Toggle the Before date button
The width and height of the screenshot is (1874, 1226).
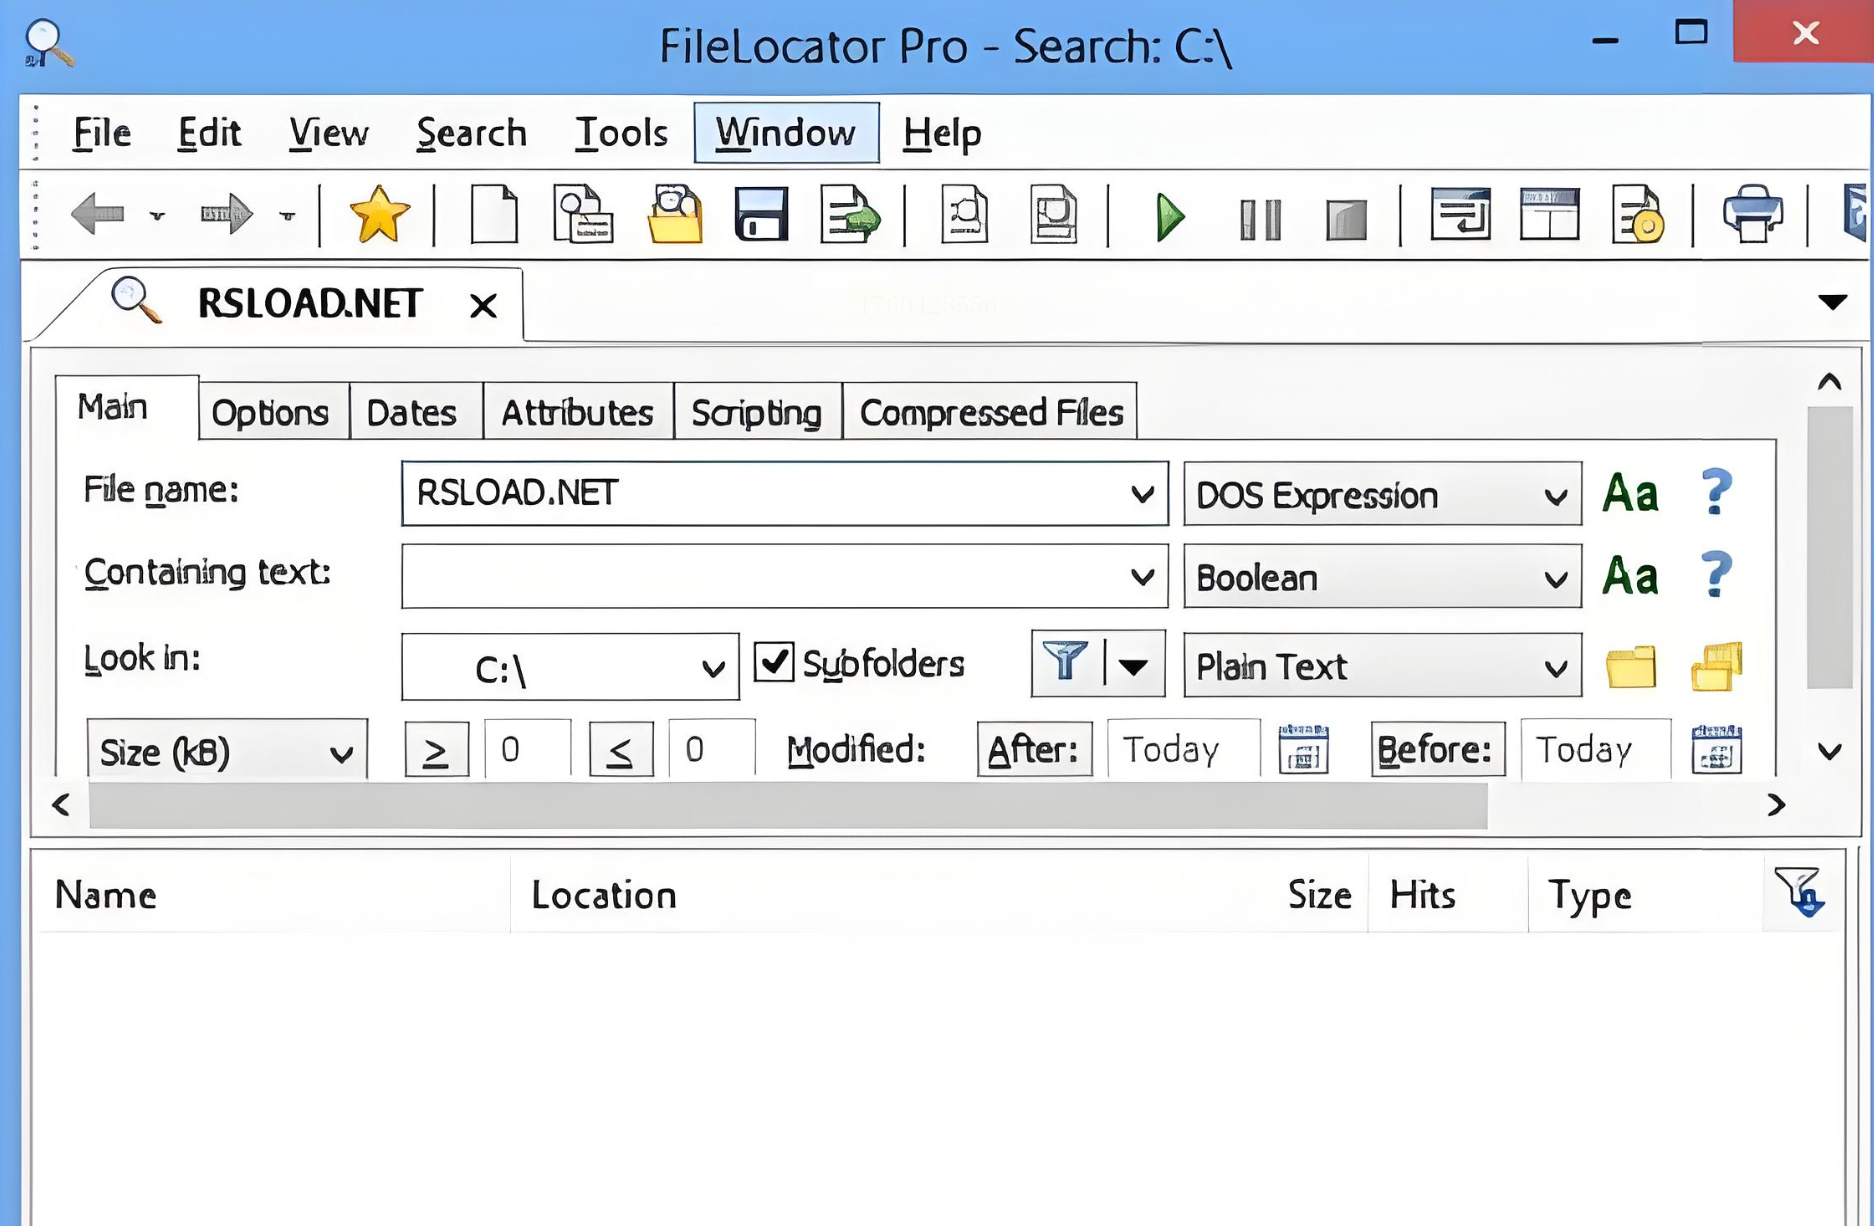click(x=1437, y=749)
